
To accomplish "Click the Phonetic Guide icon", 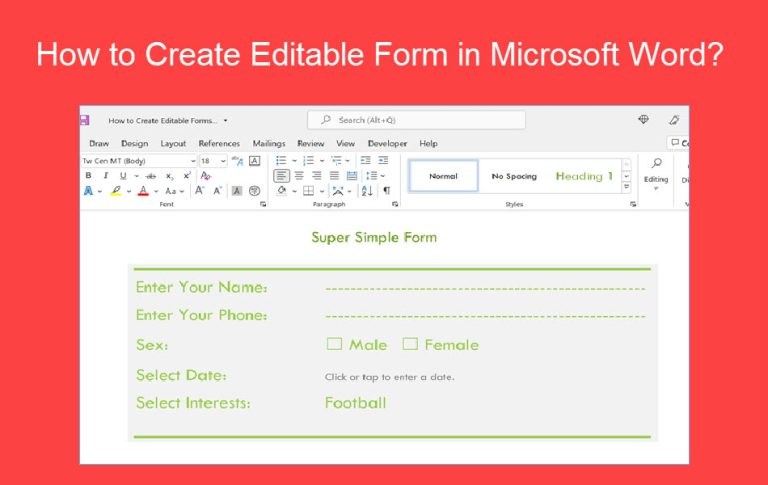I will coord(237,161).
